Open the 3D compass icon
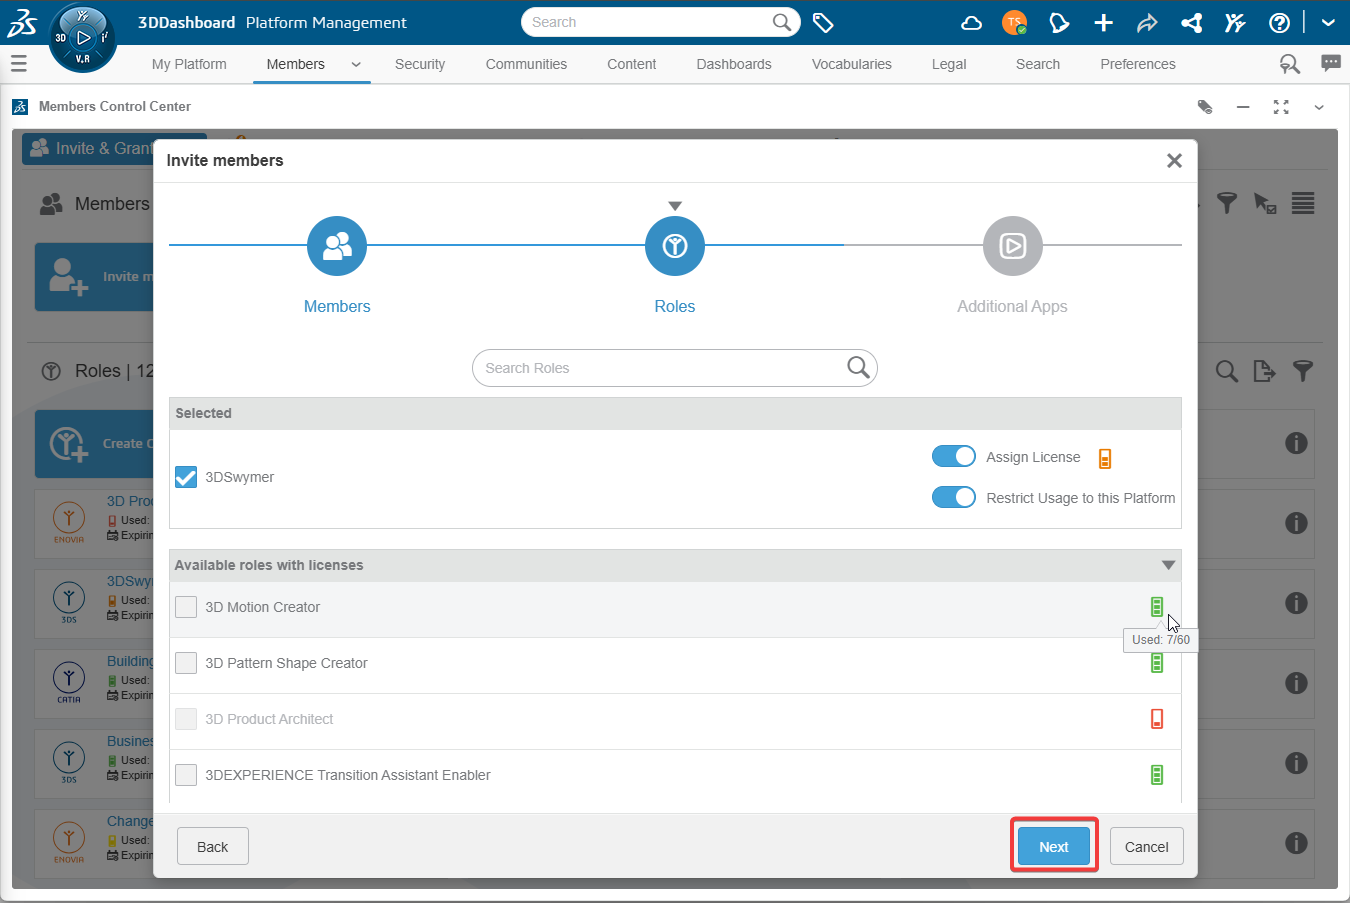 [82, 39]
